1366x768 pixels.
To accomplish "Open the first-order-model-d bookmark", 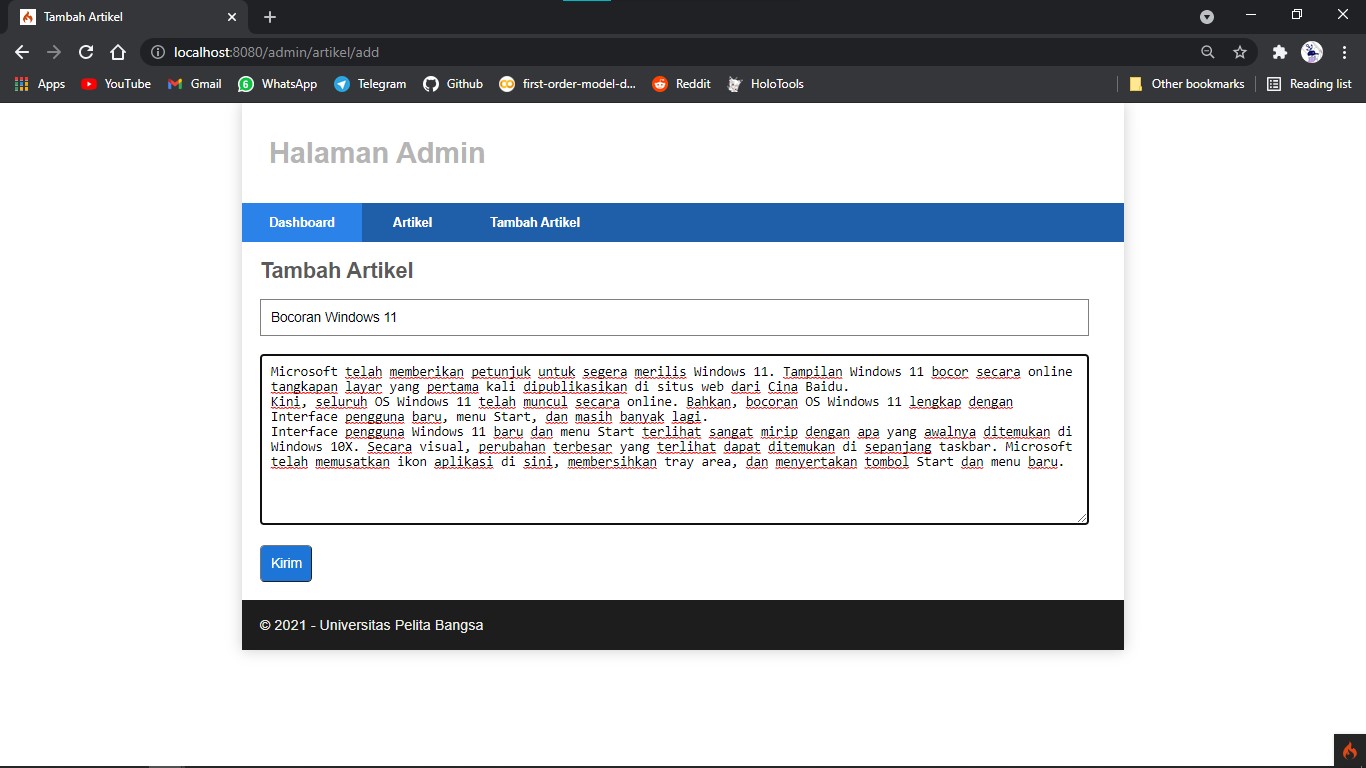I will [x=567, y=84].
